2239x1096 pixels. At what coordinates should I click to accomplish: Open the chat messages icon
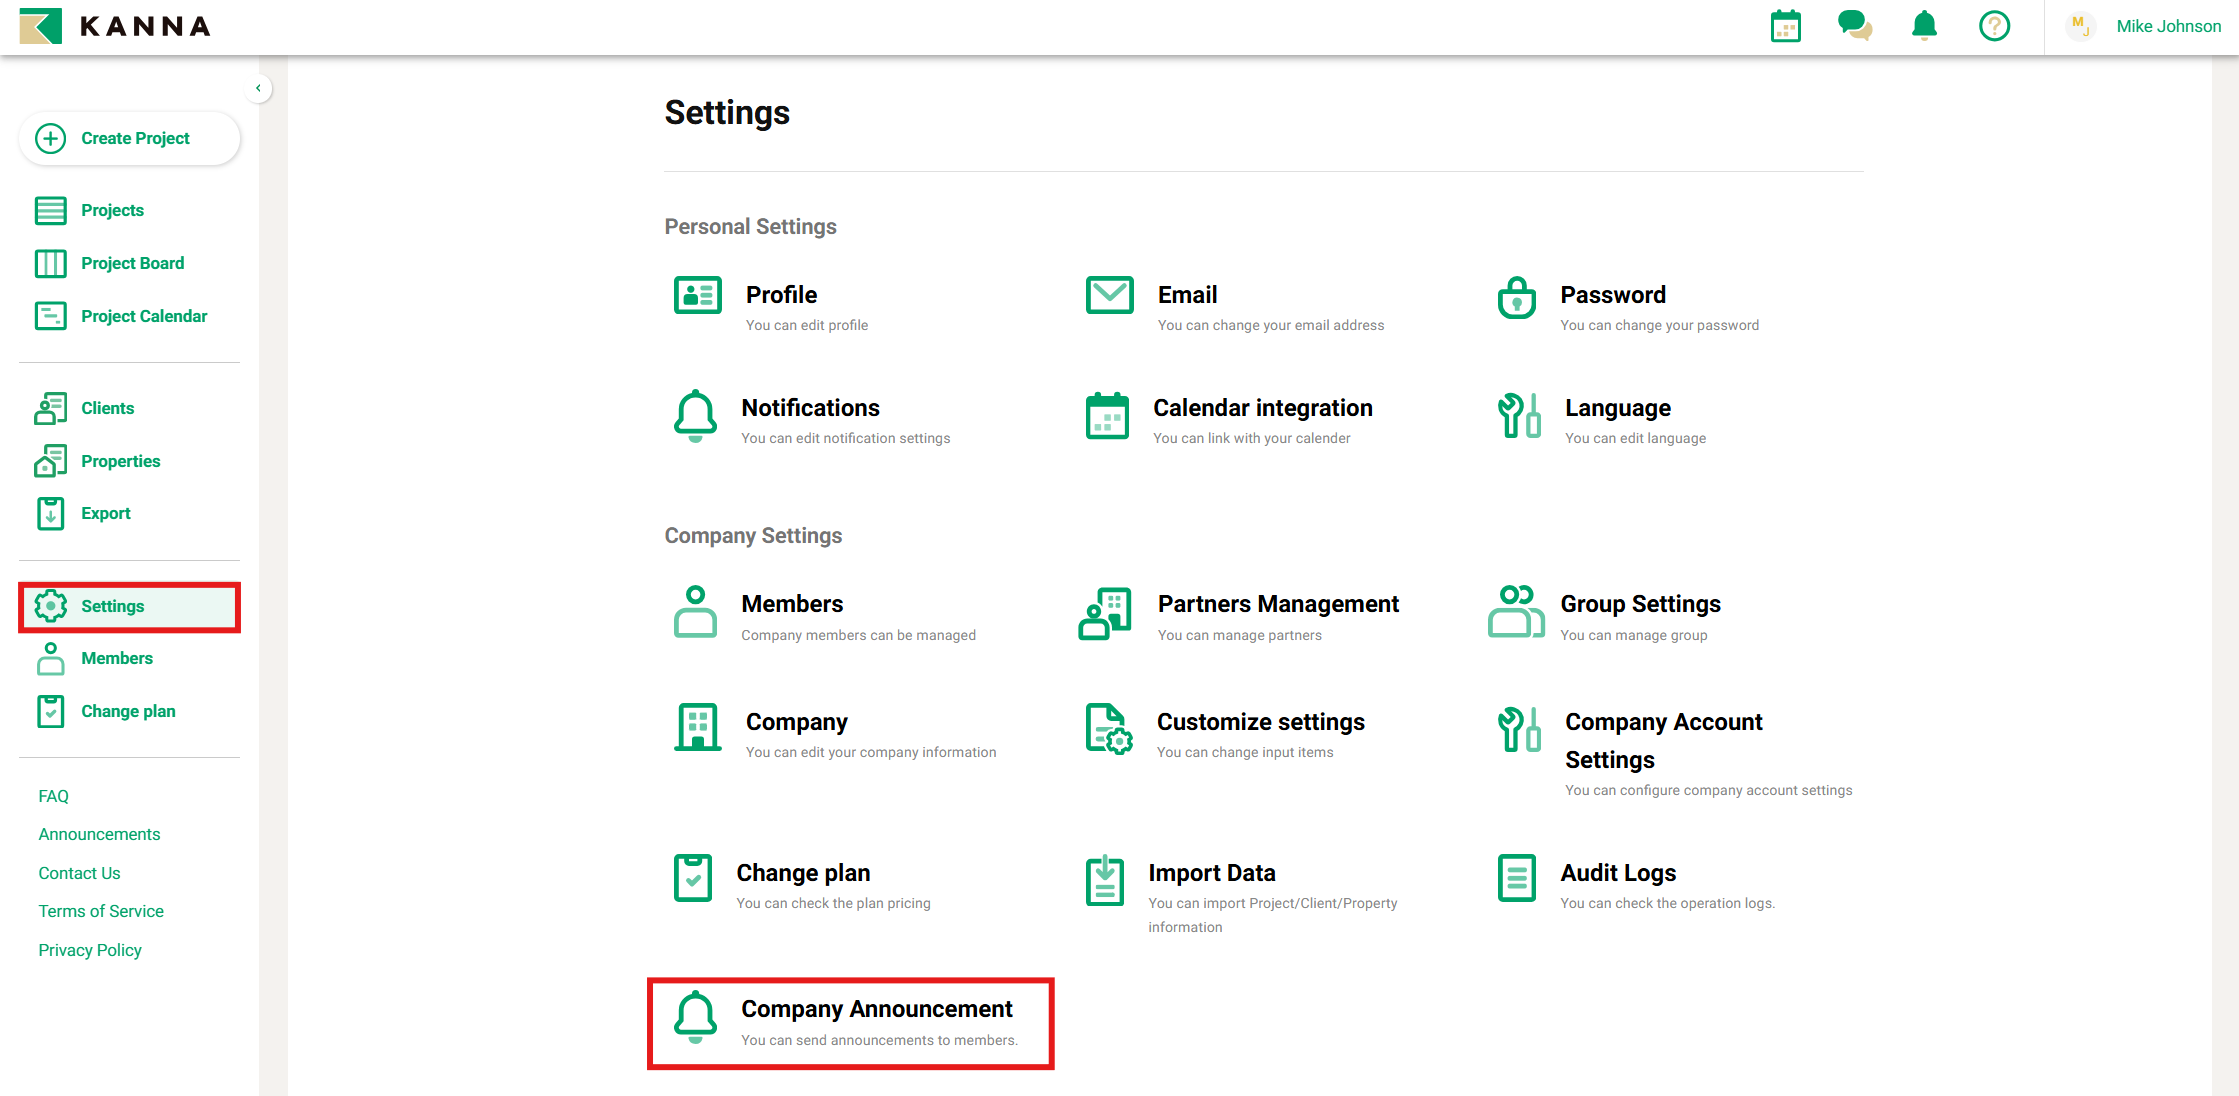click(x=1854, y=26)
